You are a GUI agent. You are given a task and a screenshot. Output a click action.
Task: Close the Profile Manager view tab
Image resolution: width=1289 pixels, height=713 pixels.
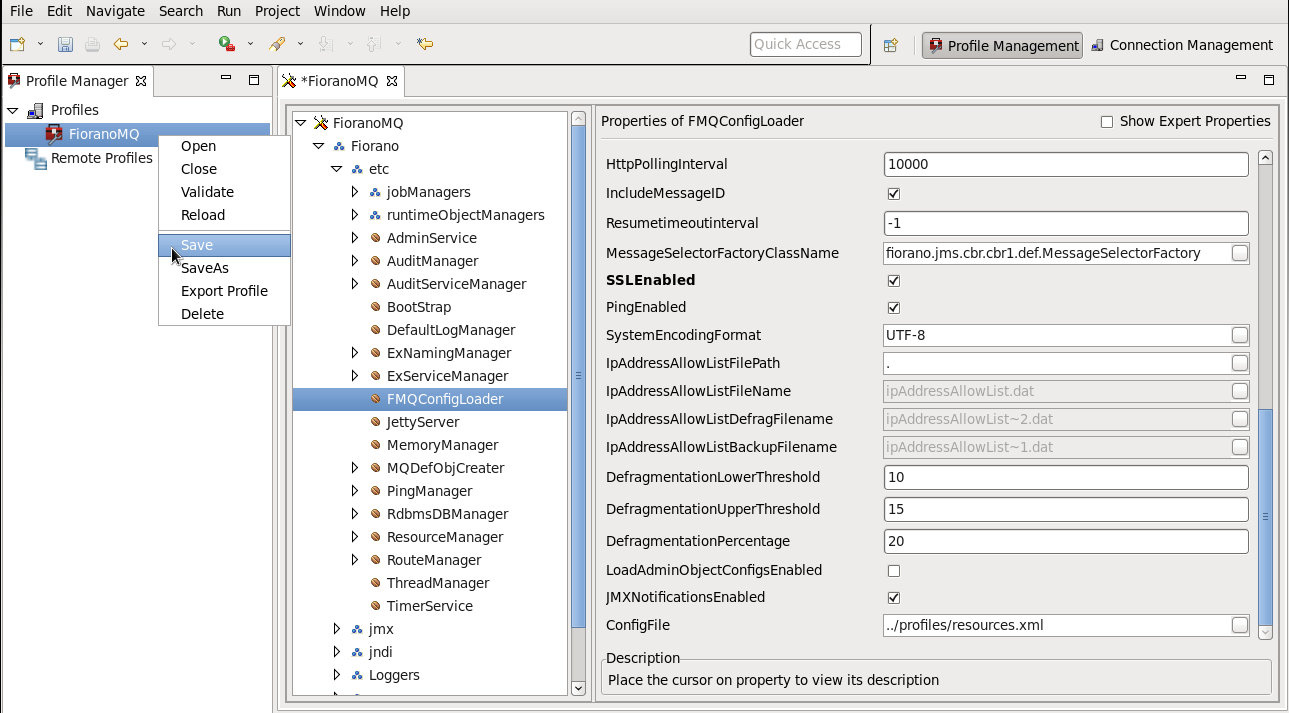point(141,81)
